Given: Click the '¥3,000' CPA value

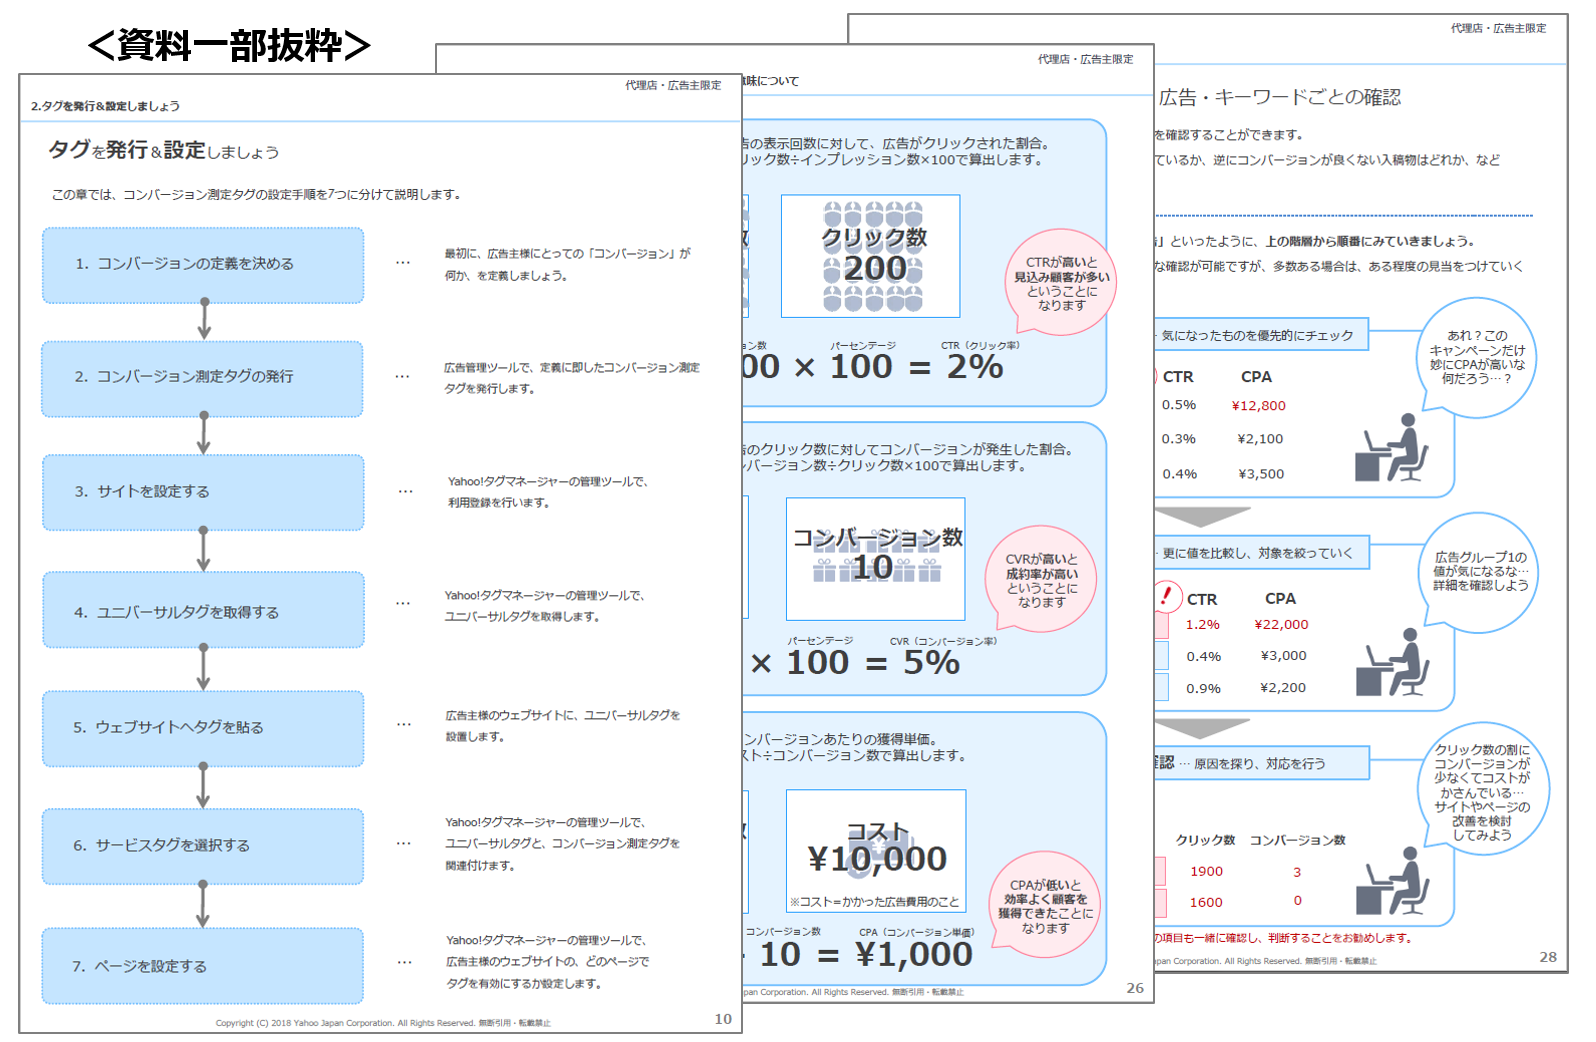Looking at the screenshot, I should point(1283,656).
